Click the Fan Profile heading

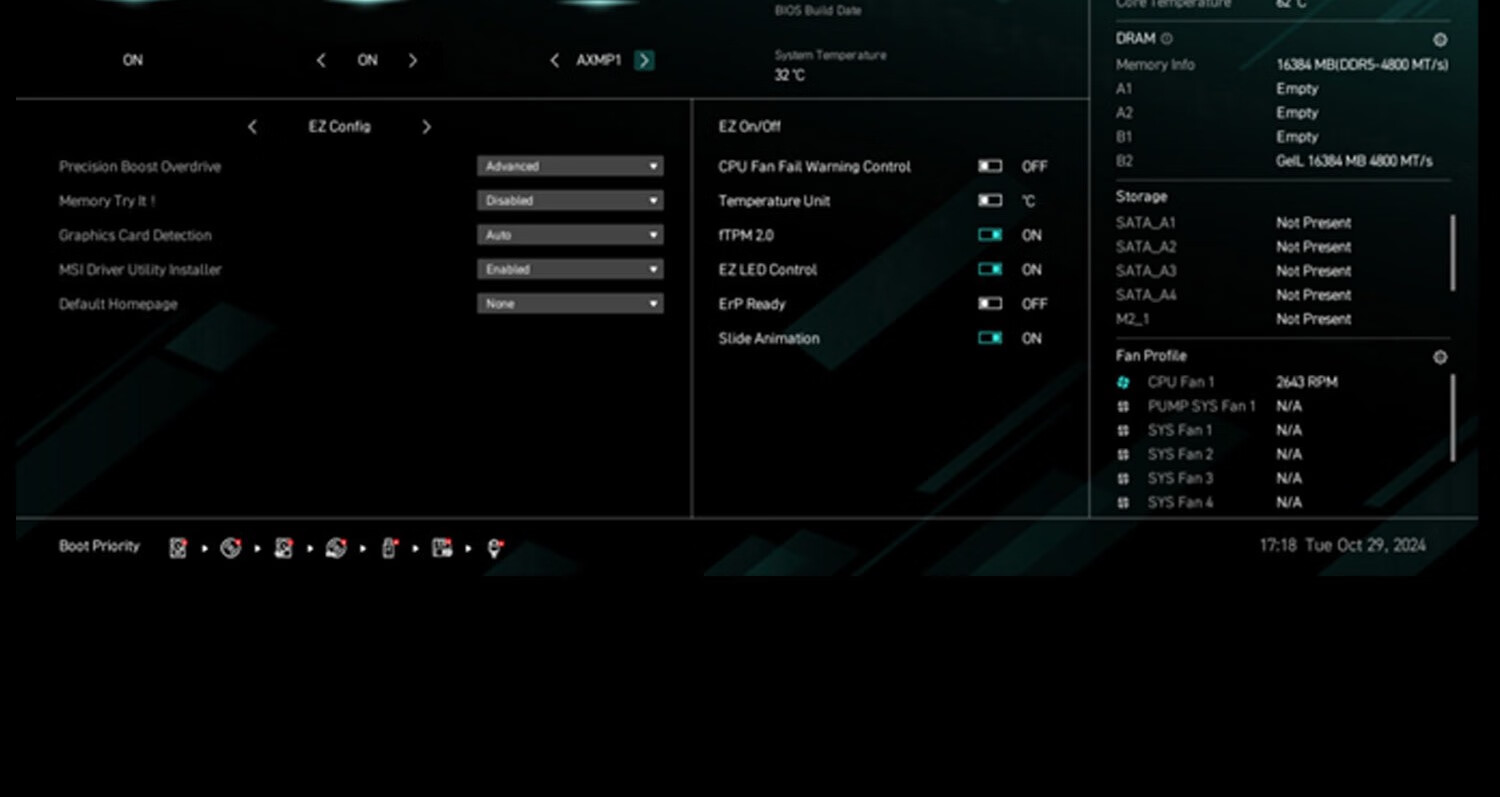pos(1151,356)
